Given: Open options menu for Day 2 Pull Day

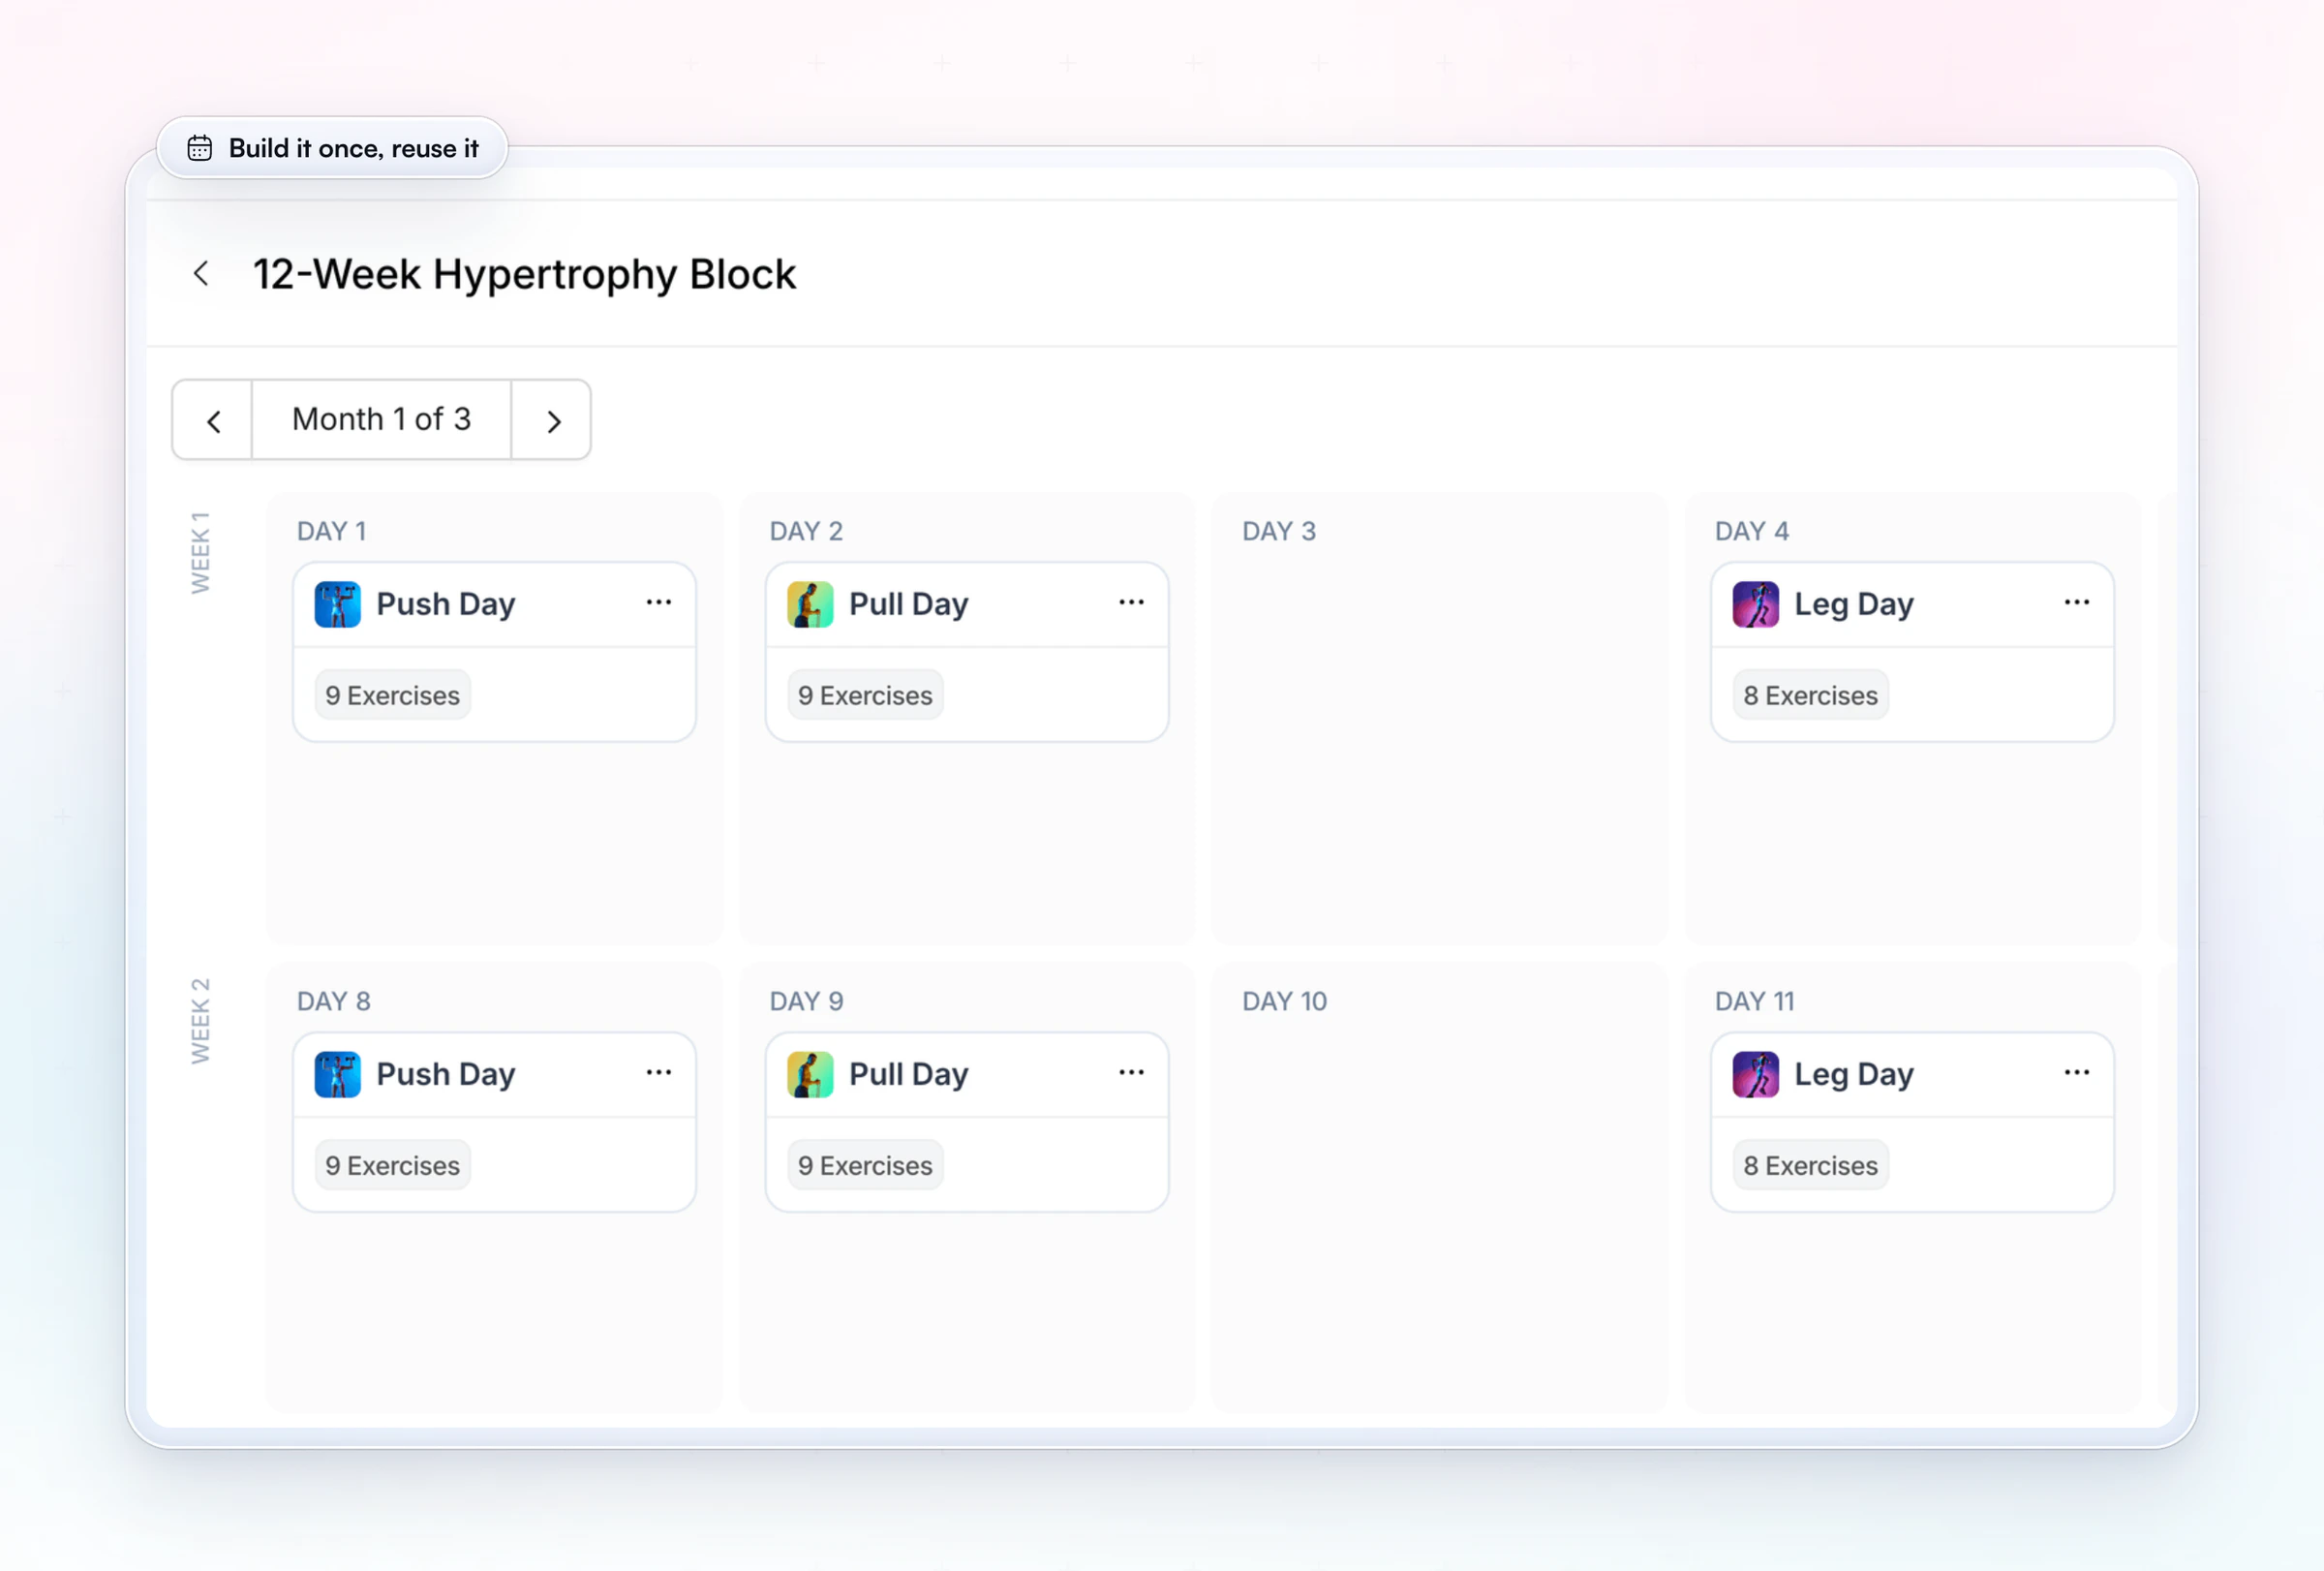Looking at the screenshot, I should click(x=1132, y=602).
